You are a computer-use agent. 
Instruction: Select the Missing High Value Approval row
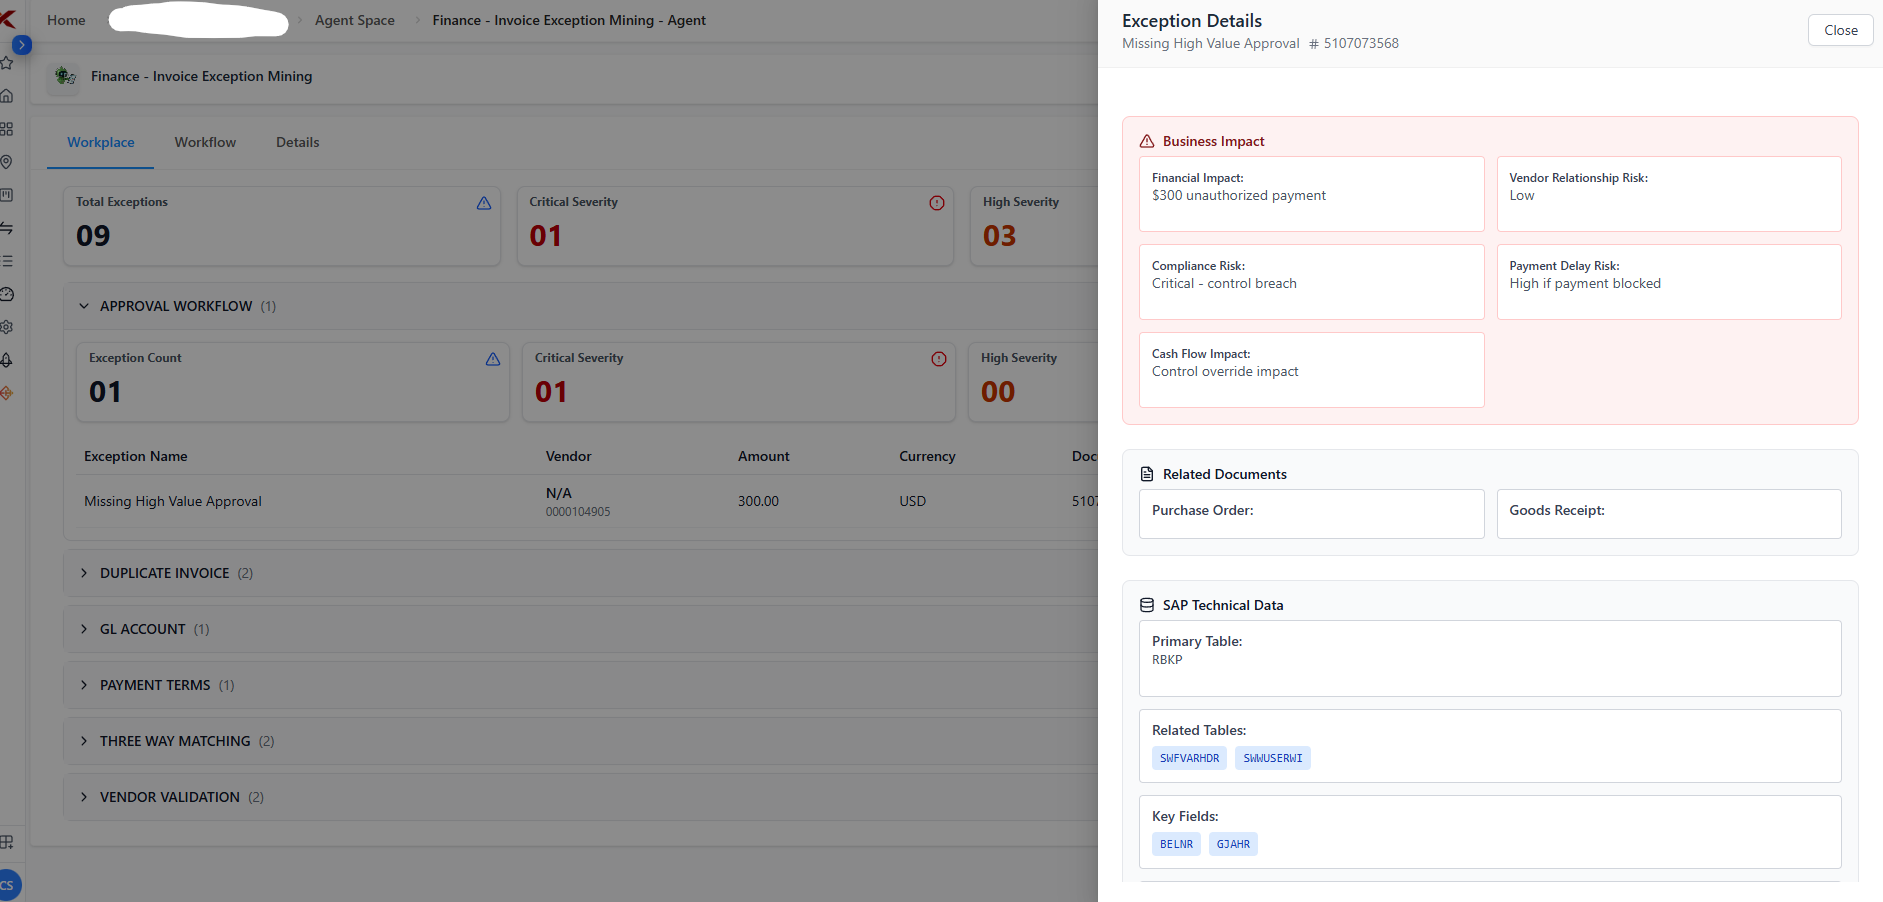173,501
